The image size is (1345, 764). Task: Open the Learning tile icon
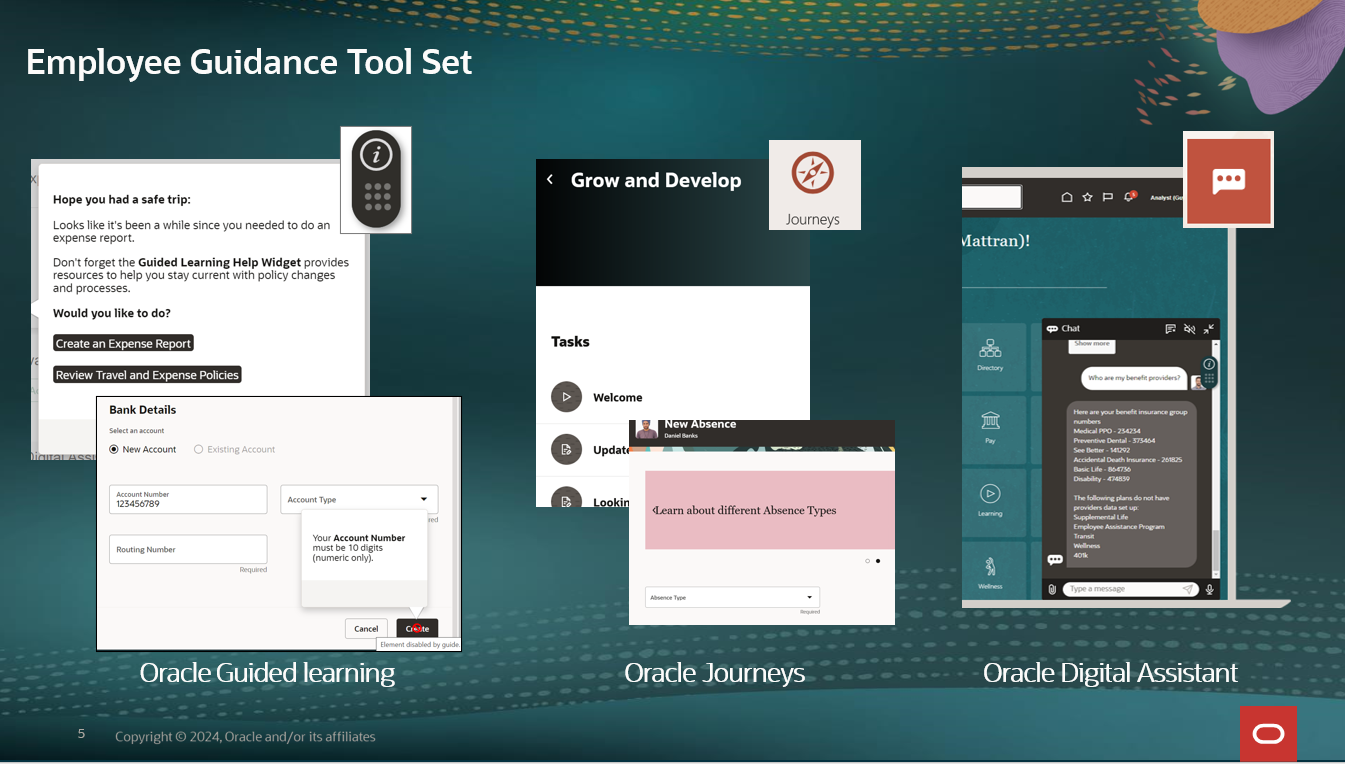click(x=990, y=493)
